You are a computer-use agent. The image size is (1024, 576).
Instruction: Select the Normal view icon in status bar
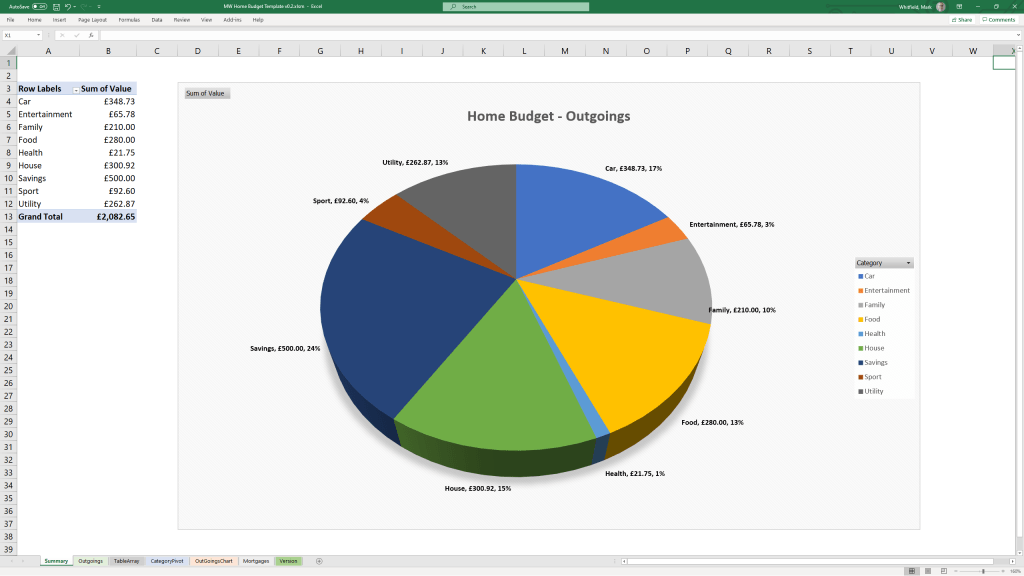click(x=911, y=570)
